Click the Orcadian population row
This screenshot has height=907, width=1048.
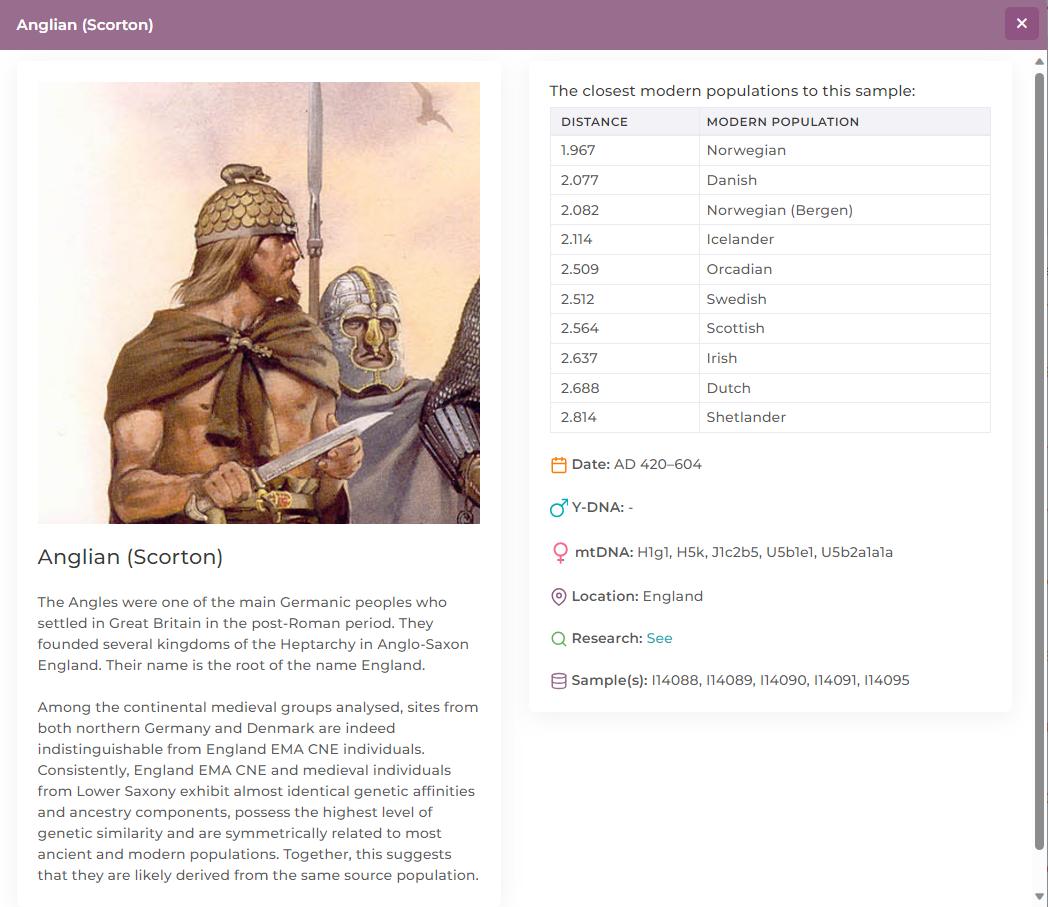[770, 269]
